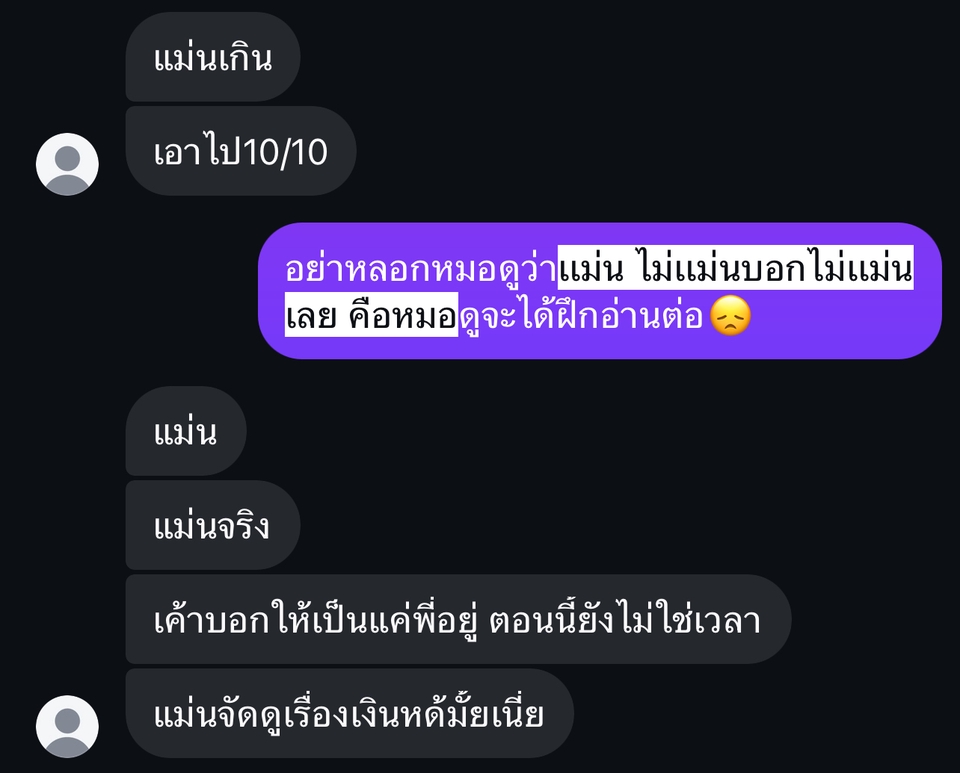Select the last message starting with แม่นจัดดู
960x773 pixels.
pos(350,713)
